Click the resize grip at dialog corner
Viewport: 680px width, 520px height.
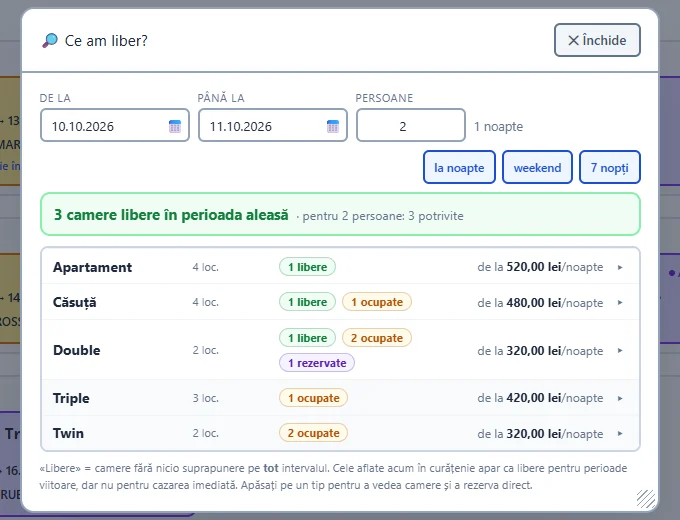[646, 498]
